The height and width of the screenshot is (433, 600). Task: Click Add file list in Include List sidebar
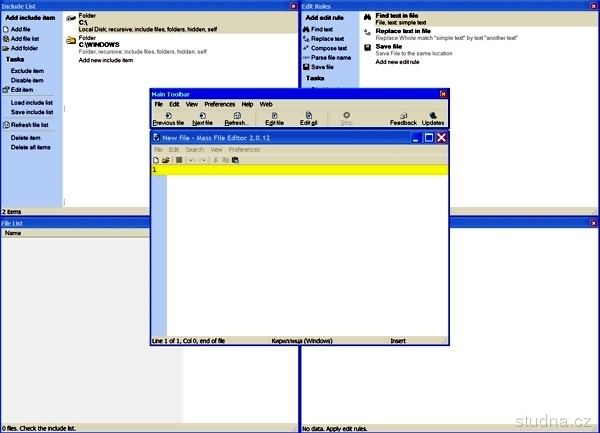point(21,39)
